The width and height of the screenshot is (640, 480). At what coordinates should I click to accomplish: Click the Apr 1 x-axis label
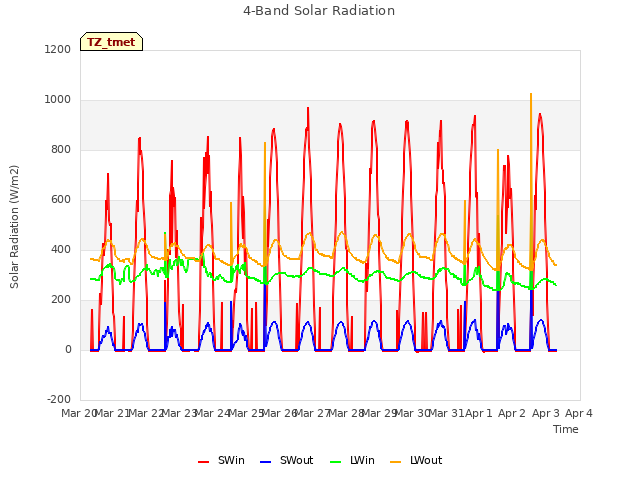click(479, 413)
